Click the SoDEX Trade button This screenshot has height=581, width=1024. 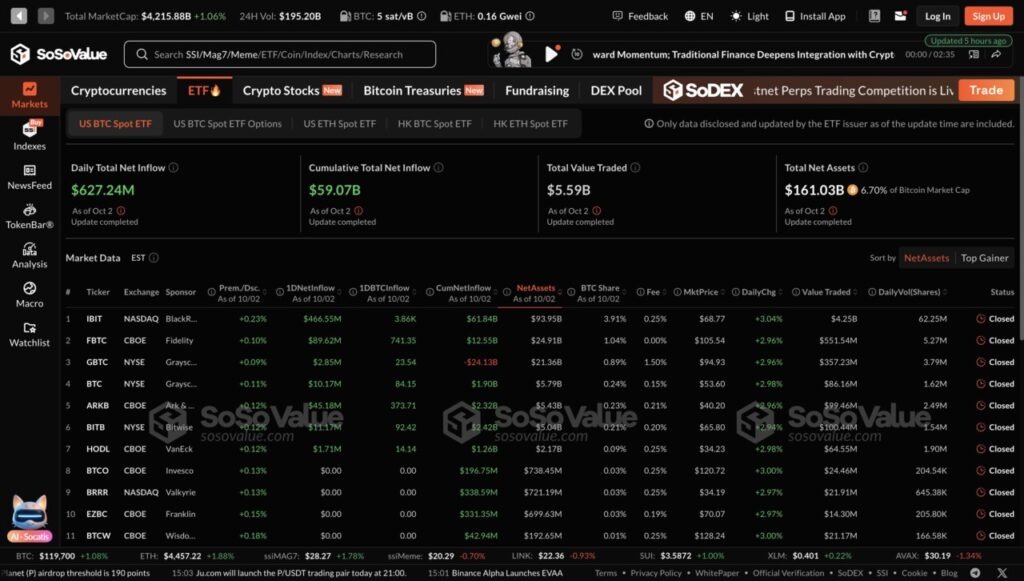pos(986,90)
